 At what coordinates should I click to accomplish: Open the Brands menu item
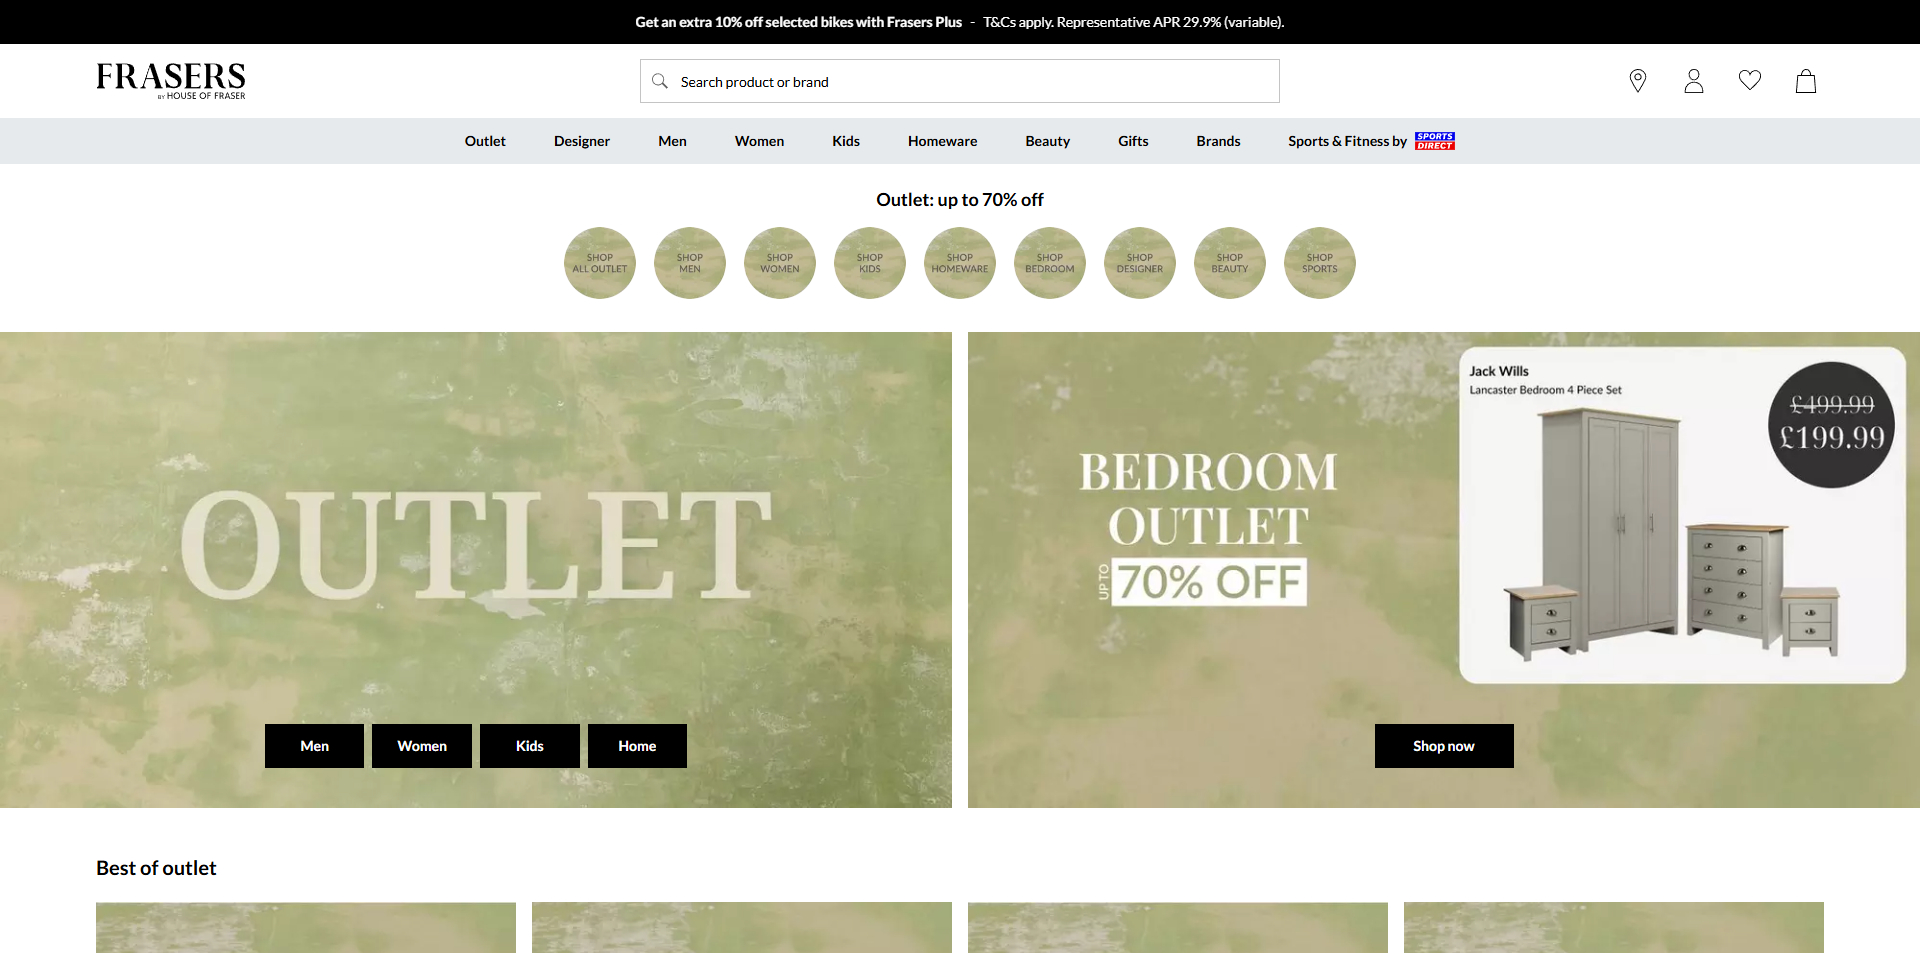pyautogui.click(x=1218, y=141)
